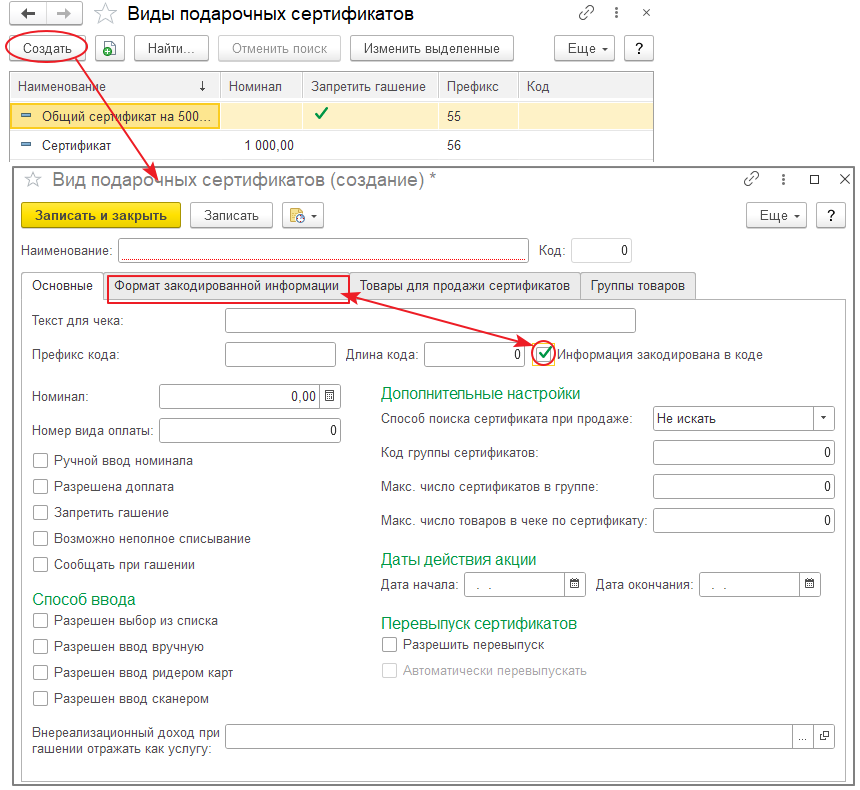
Task: Click the Наименование input field
Action: pyautogui.click(x=323, y=250)
